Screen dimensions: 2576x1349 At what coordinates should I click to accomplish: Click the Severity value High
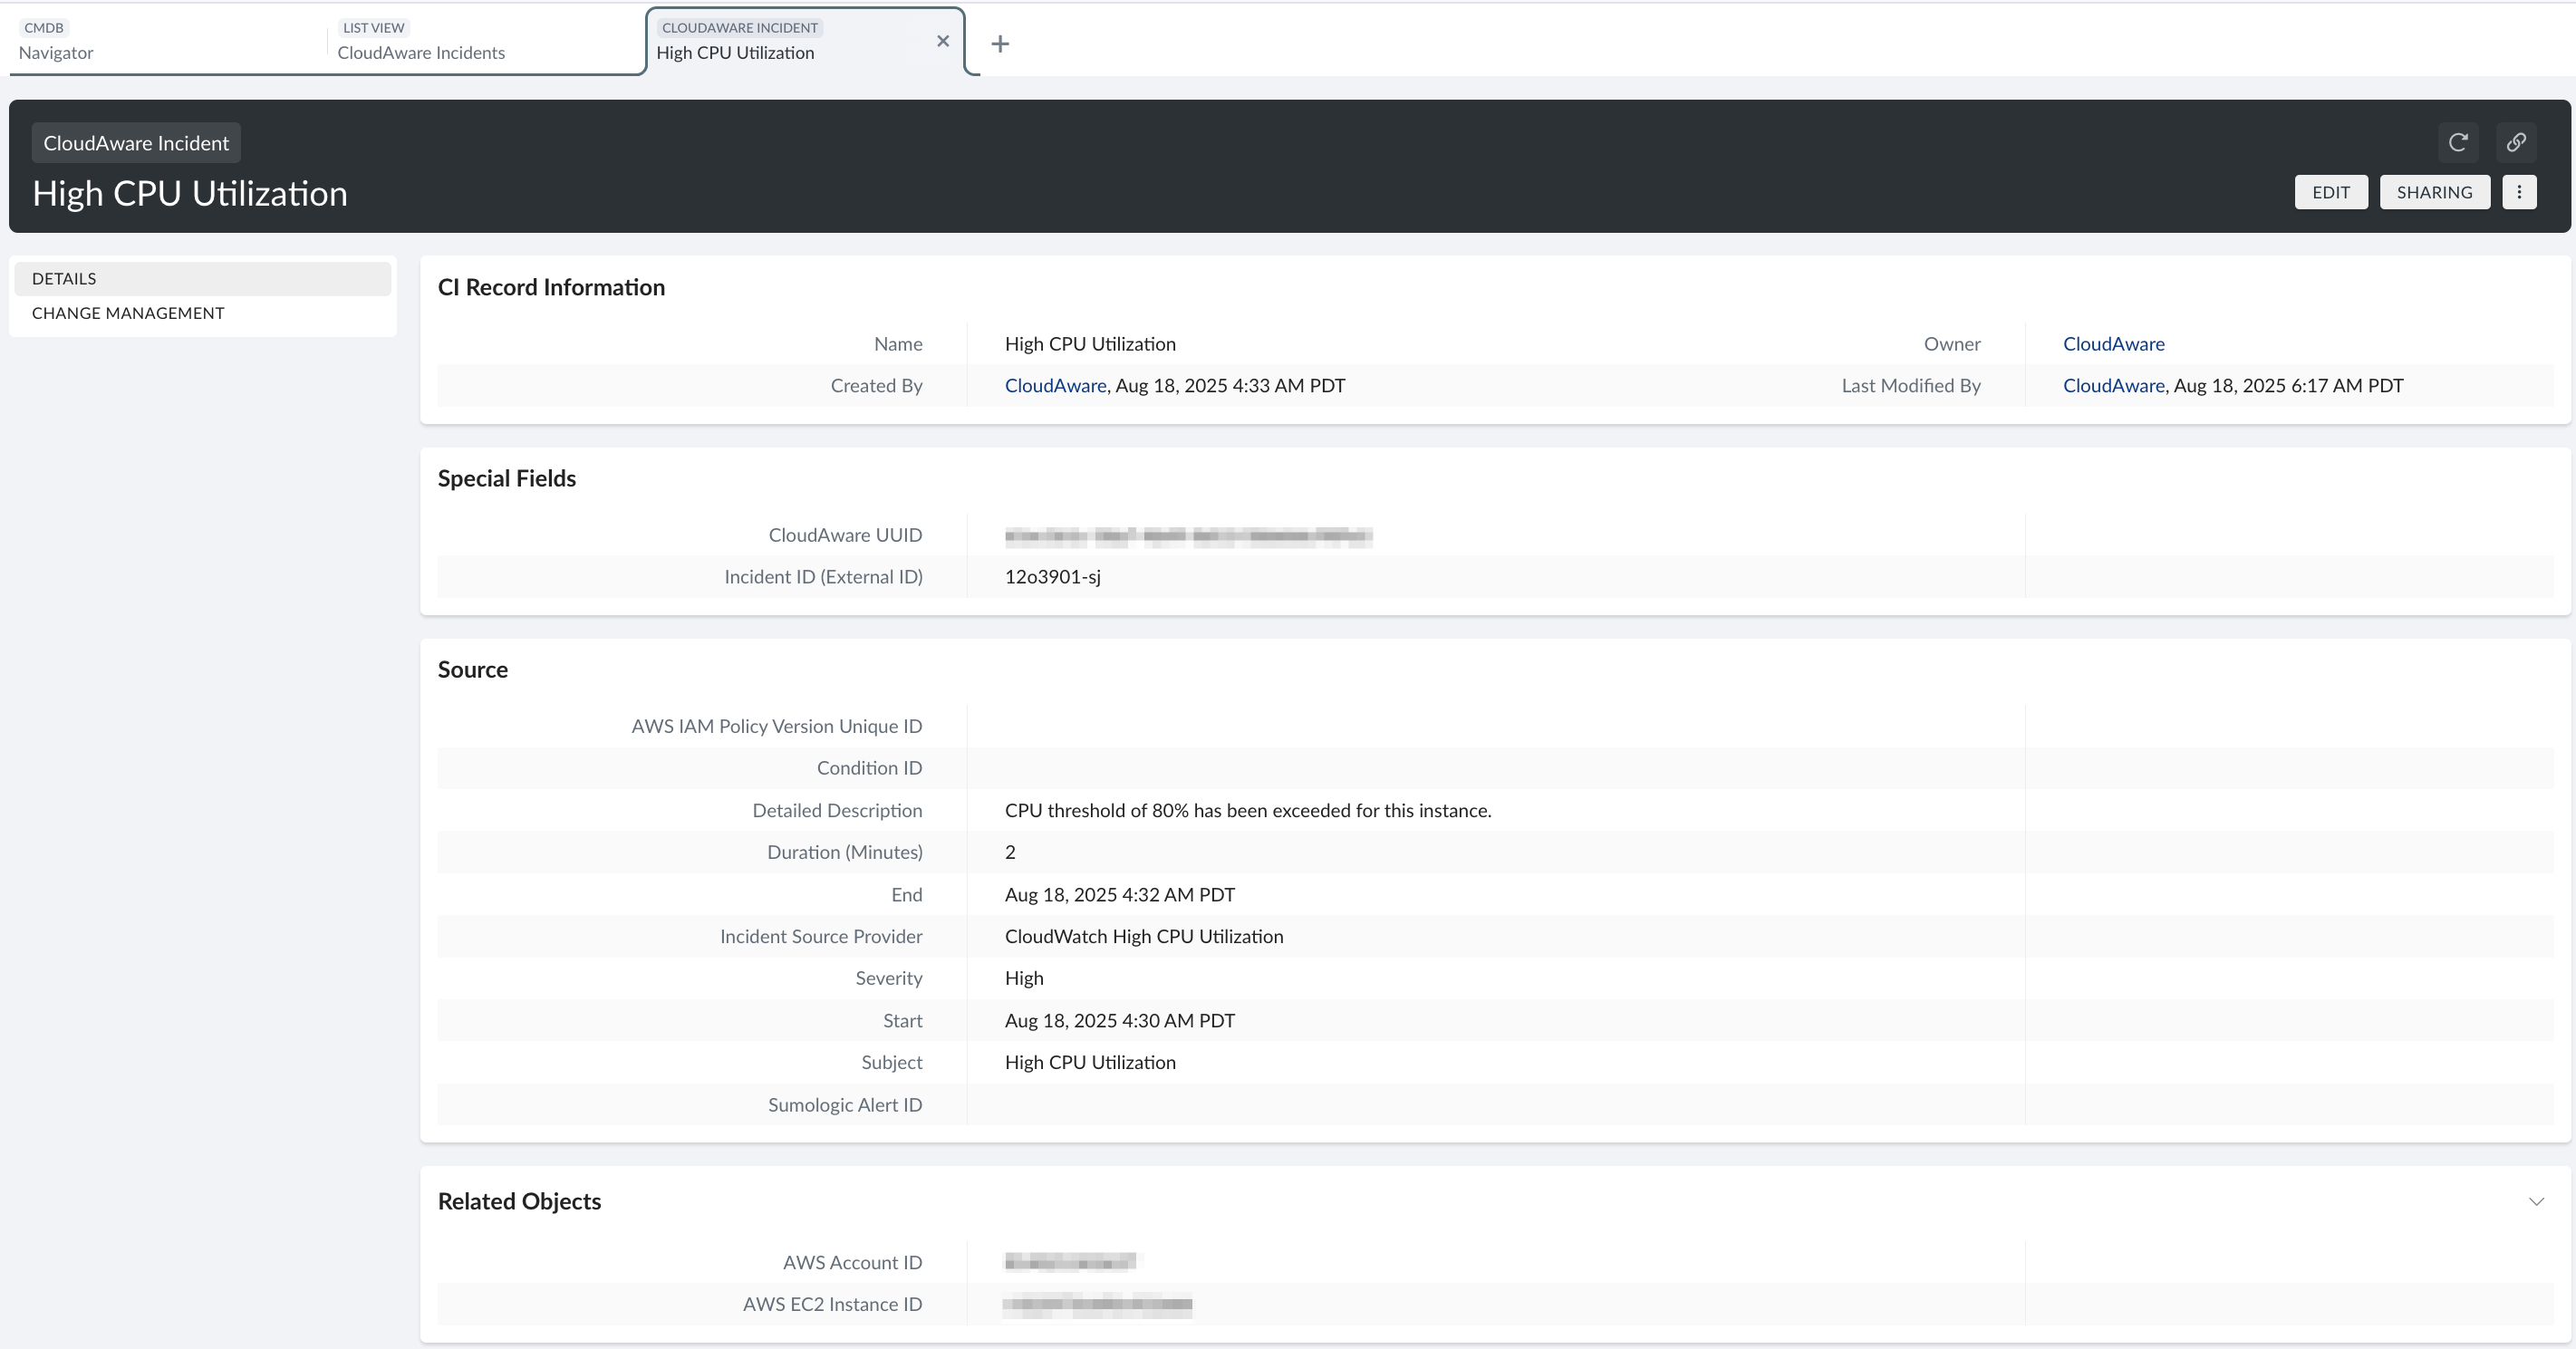(1024, 978)
